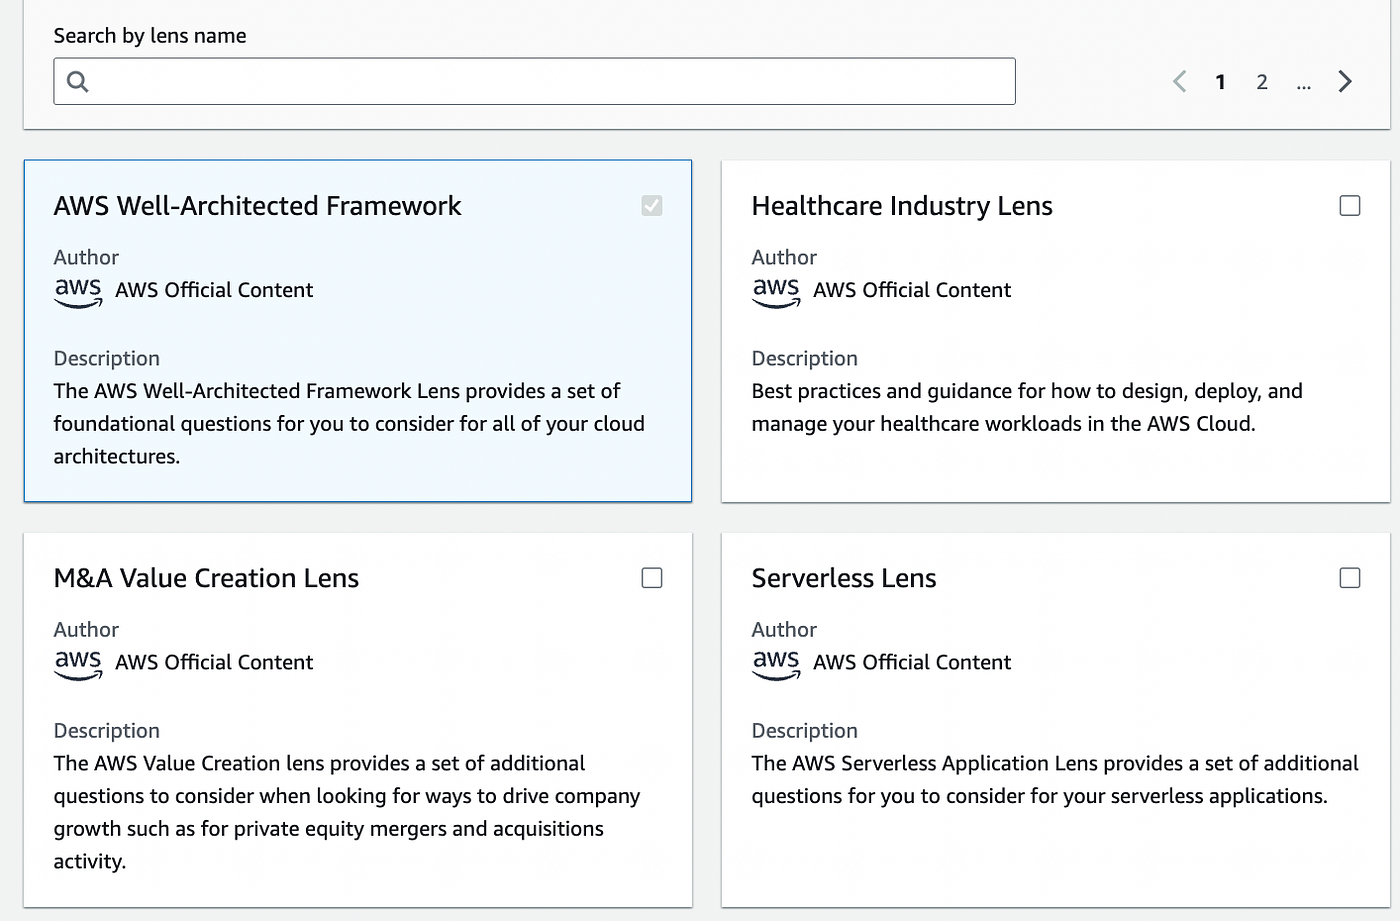The width and height of the screenshot is (1400, 921).
Task: Go to previous page of lenses
Action: (1180, 82)
